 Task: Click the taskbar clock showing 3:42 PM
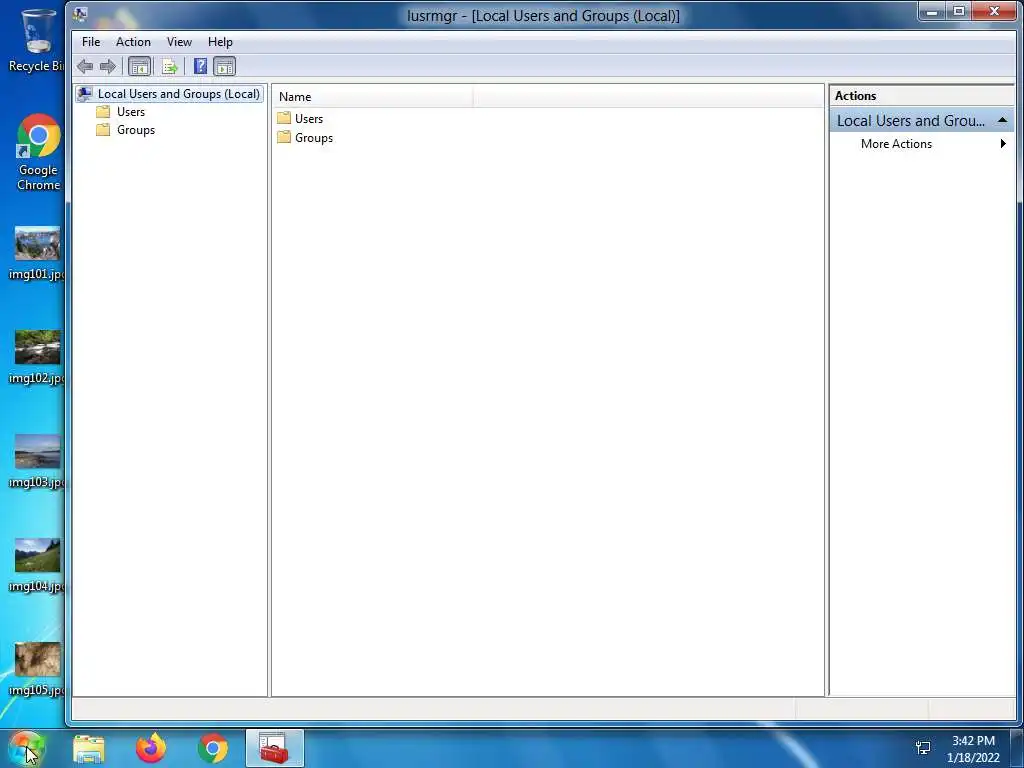(x=973, y=749)
